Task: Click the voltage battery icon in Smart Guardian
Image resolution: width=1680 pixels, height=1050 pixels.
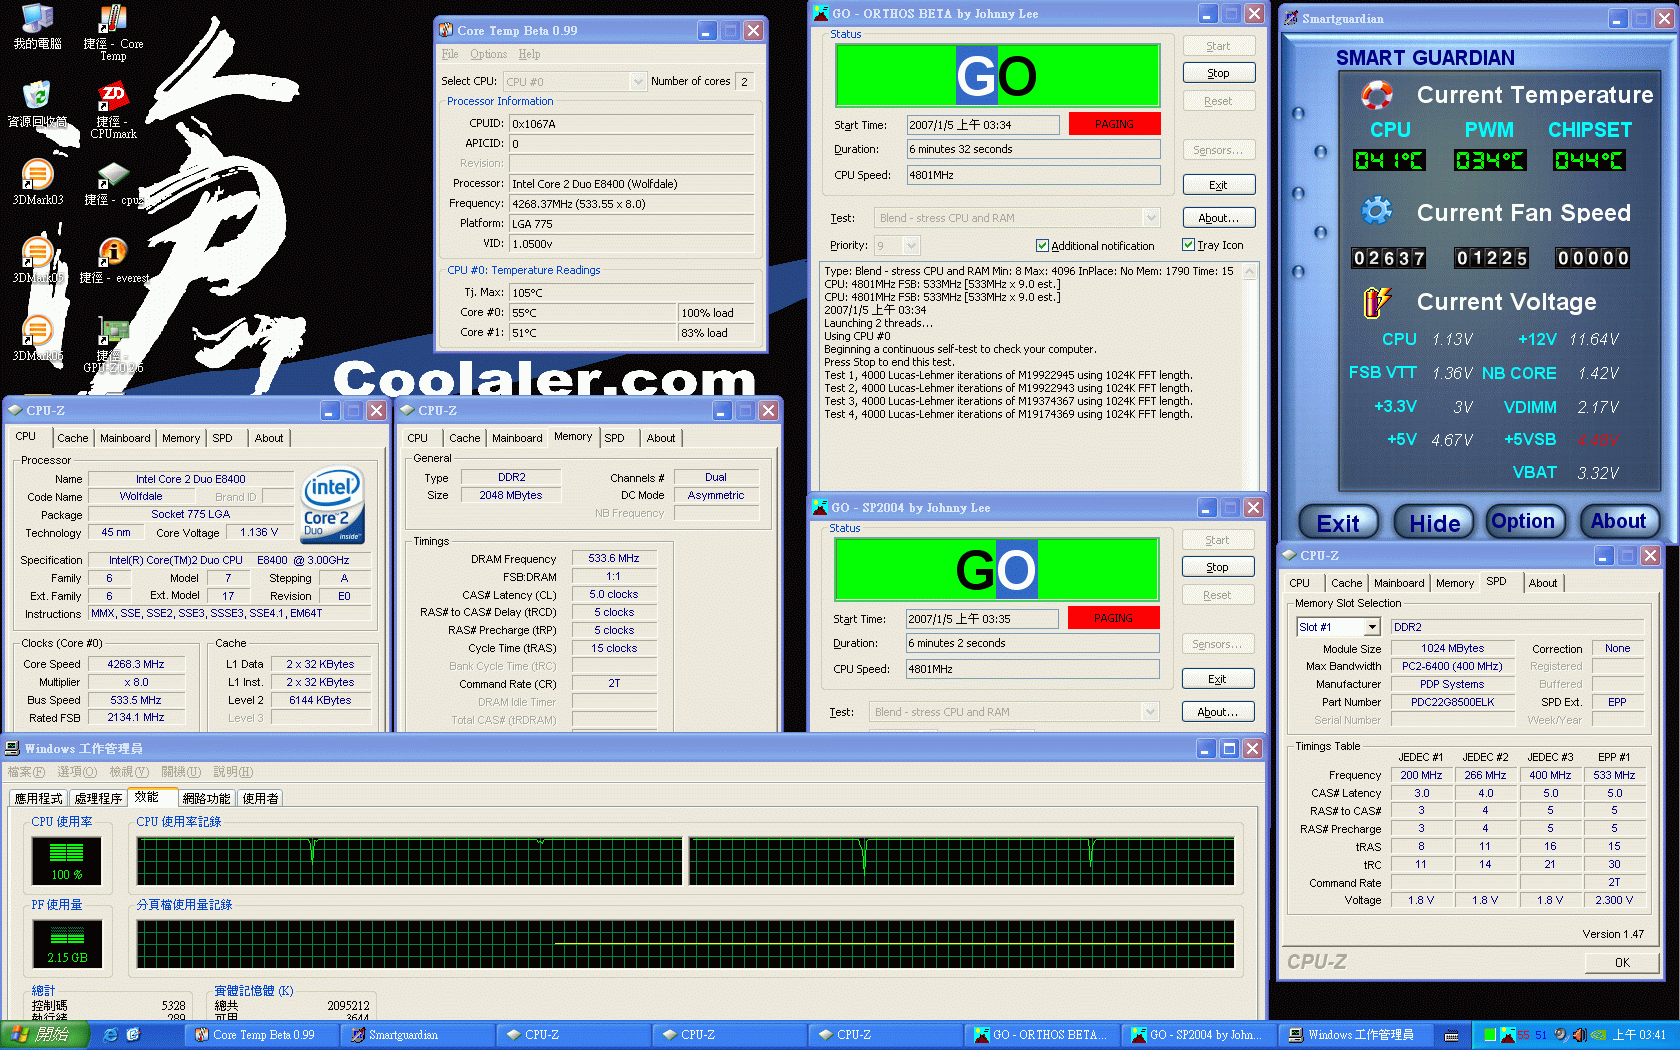Action: click(x=1377, y=301)
